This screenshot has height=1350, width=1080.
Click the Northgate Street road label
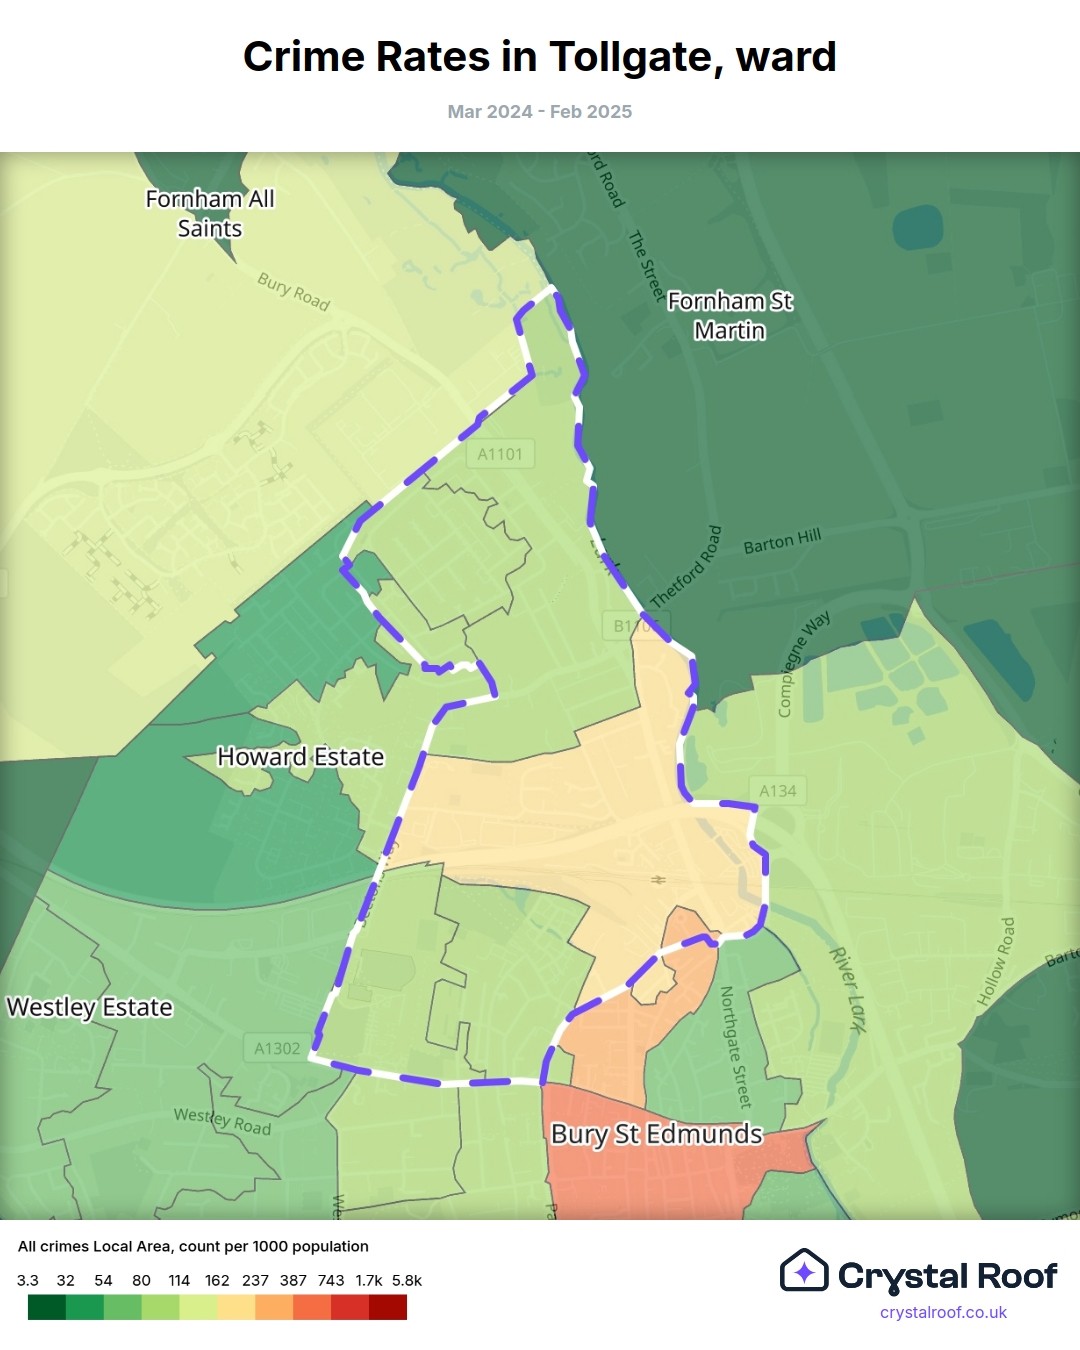tap(735, 1047)
